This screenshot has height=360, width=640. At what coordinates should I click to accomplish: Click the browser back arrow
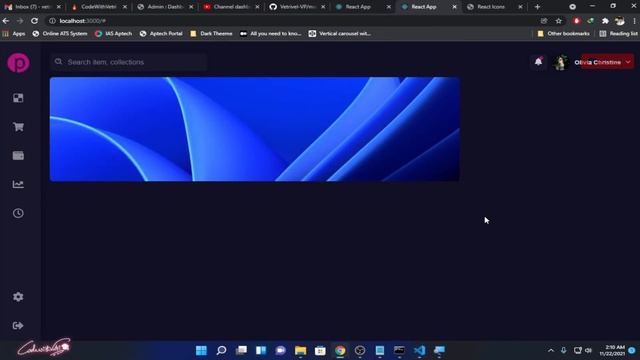pyautogui.click(x=6, y=21)
